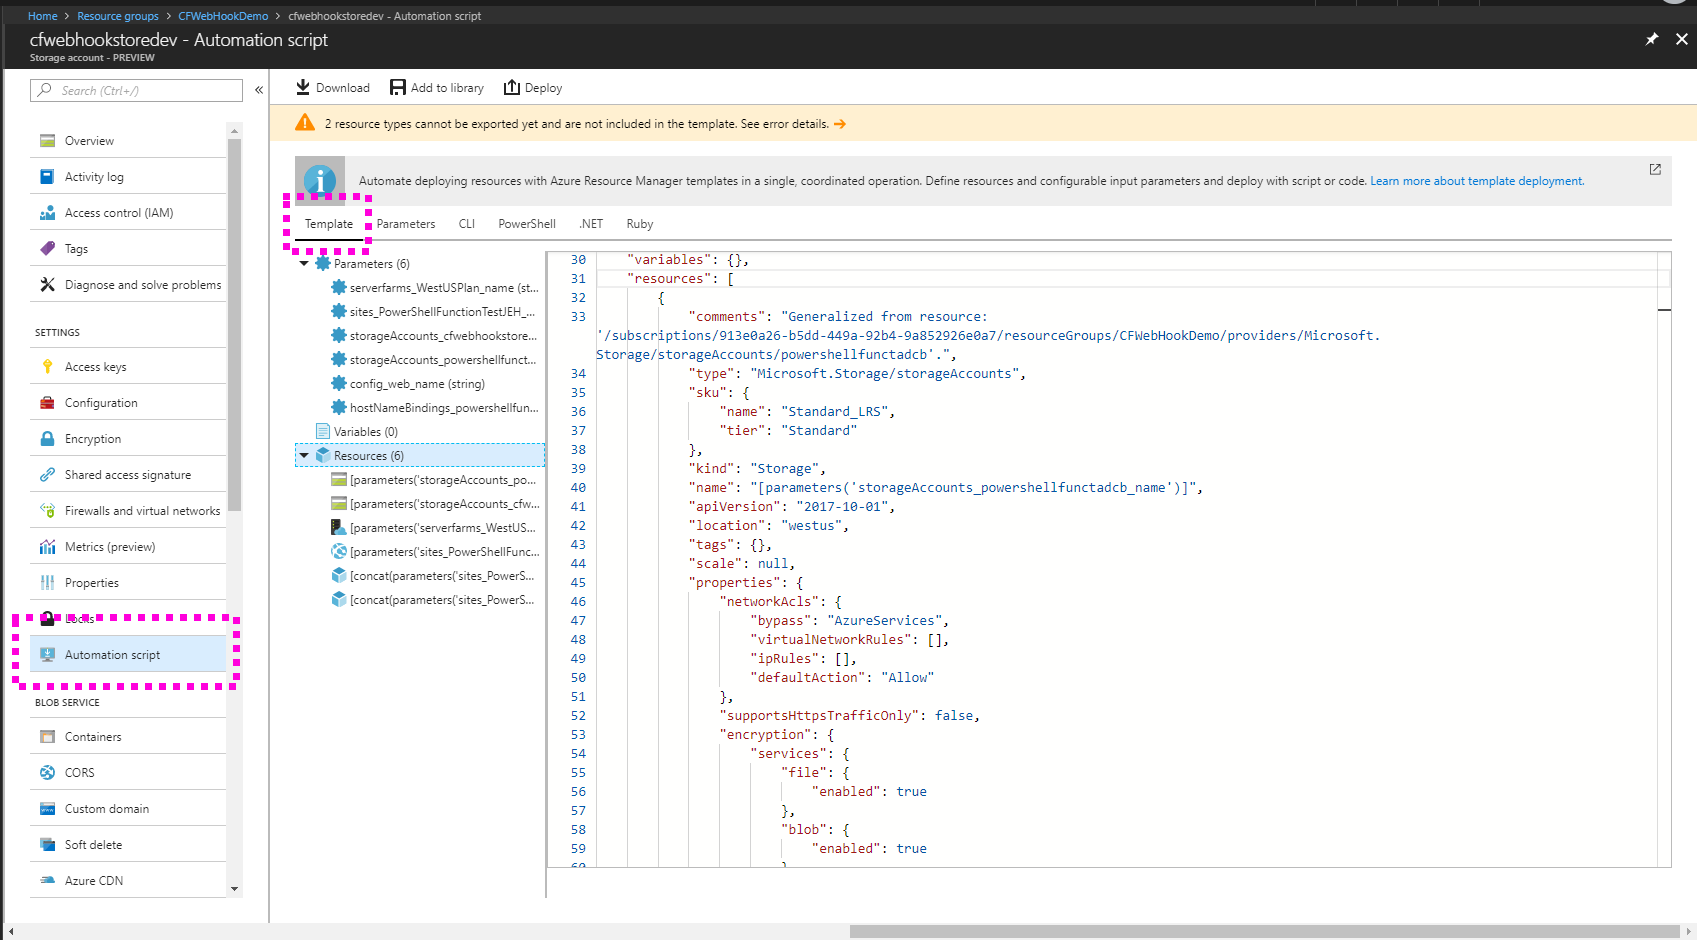Close the Automation script blade
The width and height of the screenshot is (1697, 940).
click(1682, 39)
